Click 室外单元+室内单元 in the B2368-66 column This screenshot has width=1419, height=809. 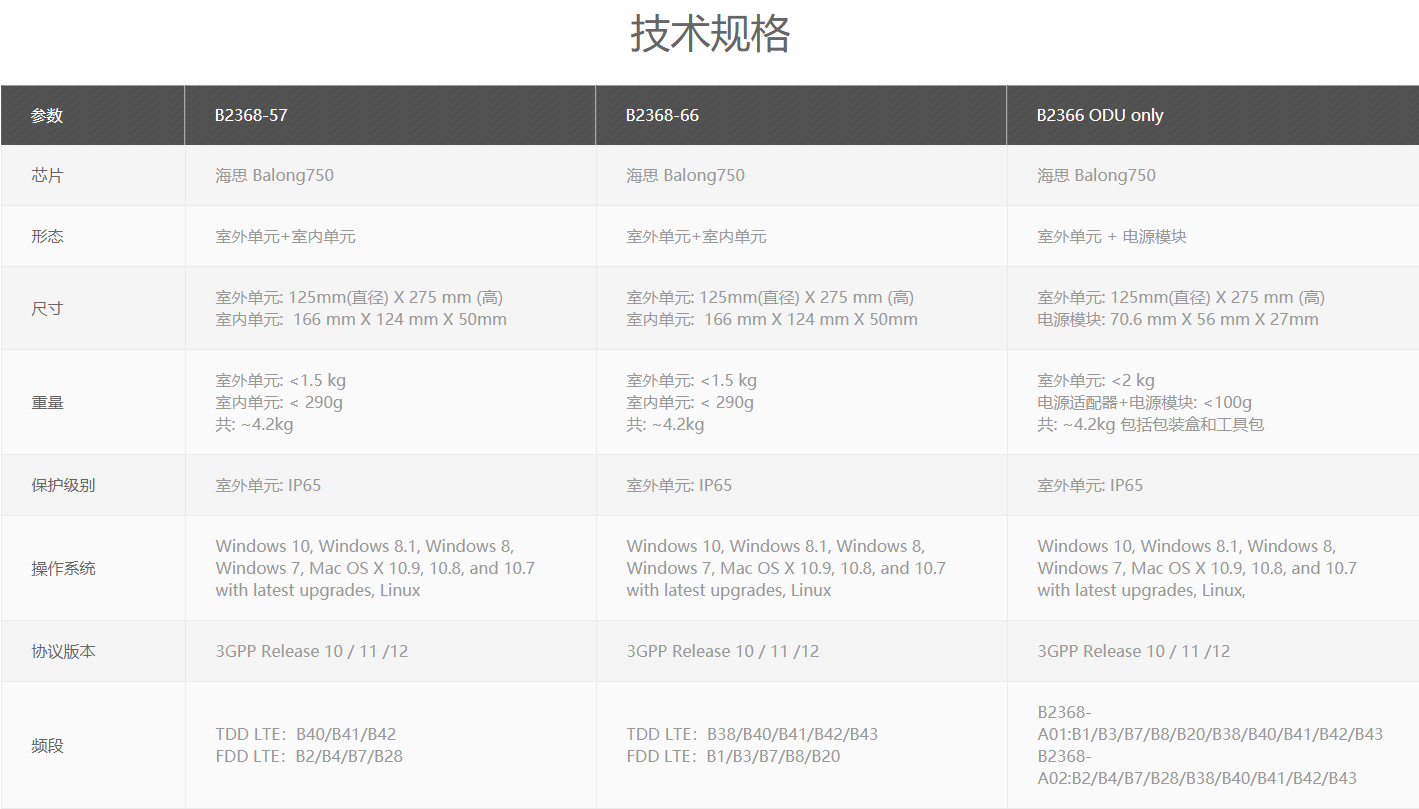[696, 237]
